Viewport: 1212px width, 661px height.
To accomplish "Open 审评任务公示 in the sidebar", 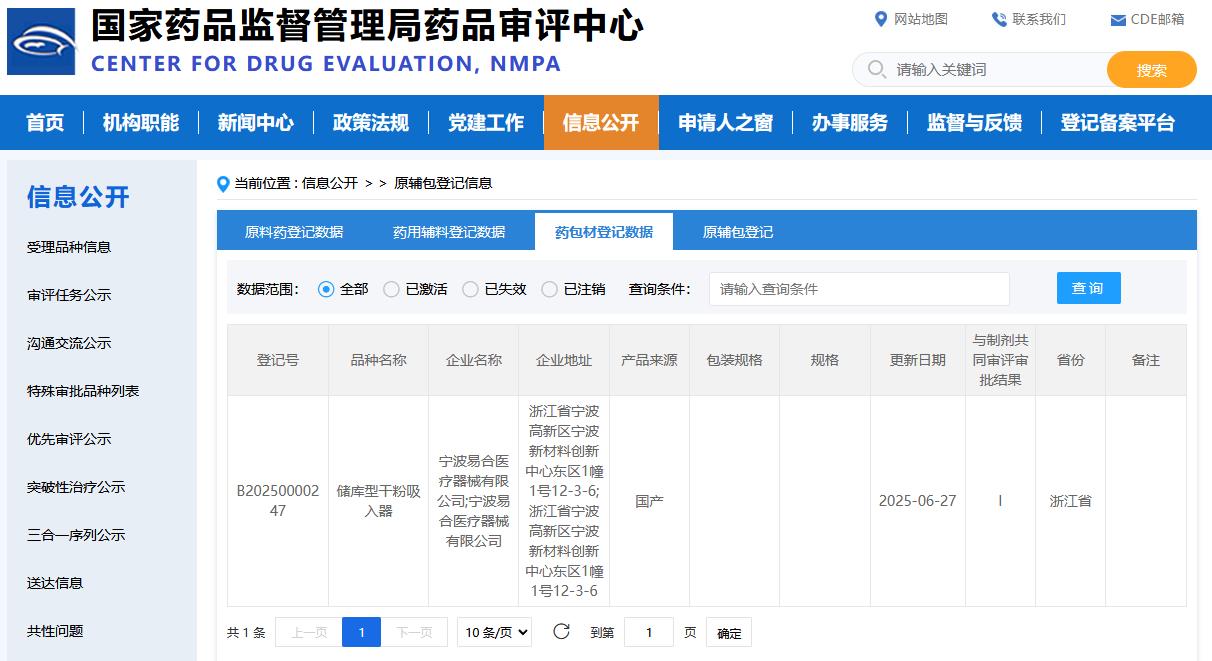I will (x=69, y=295).
